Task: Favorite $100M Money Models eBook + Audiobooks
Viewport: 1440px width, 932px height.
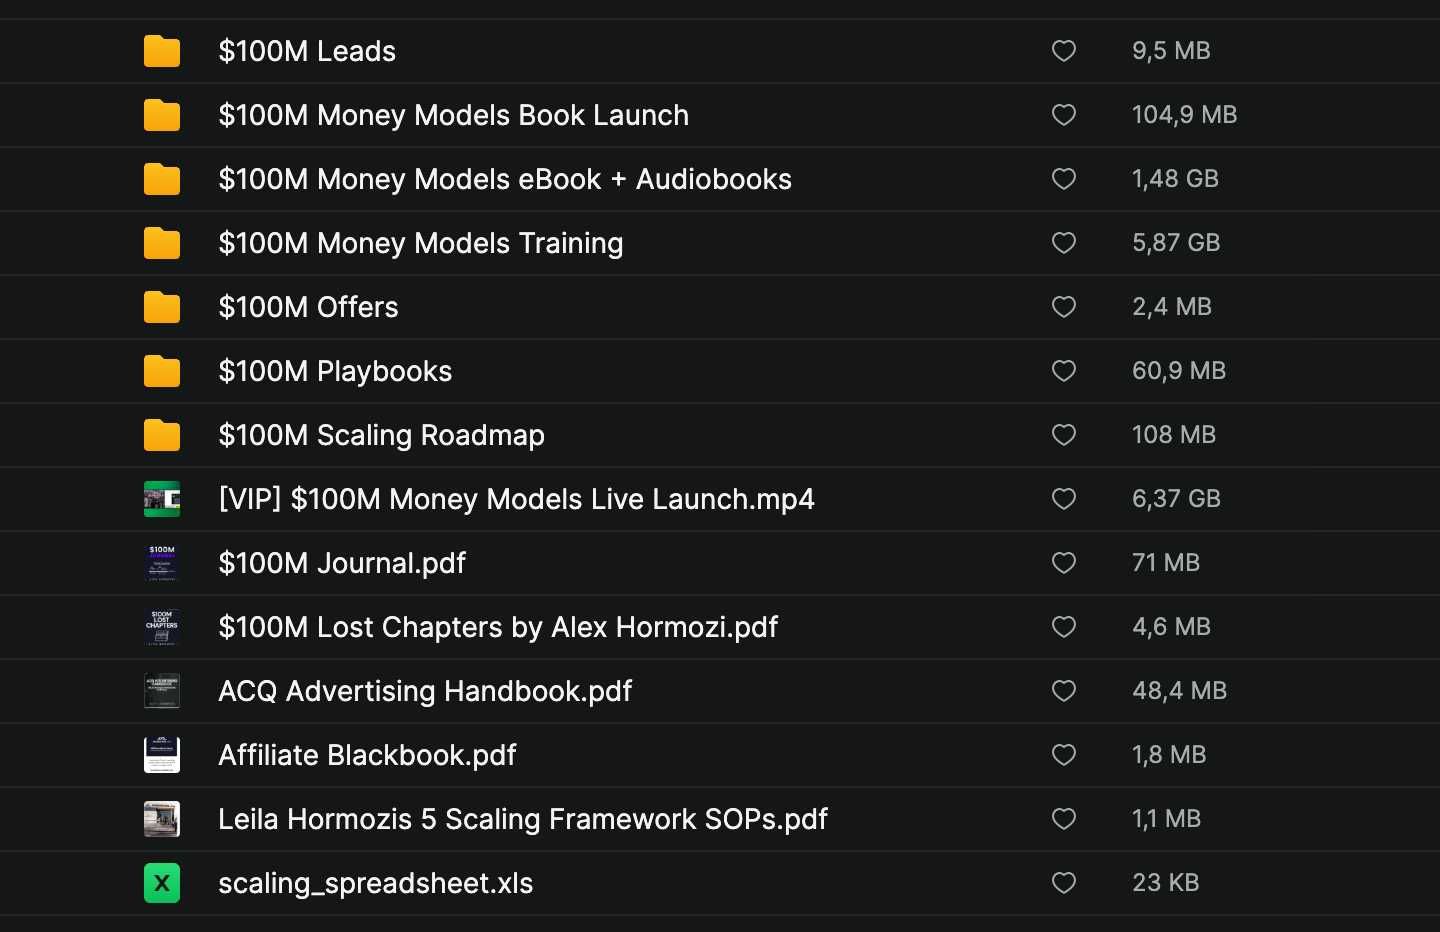Action: 1064,179
